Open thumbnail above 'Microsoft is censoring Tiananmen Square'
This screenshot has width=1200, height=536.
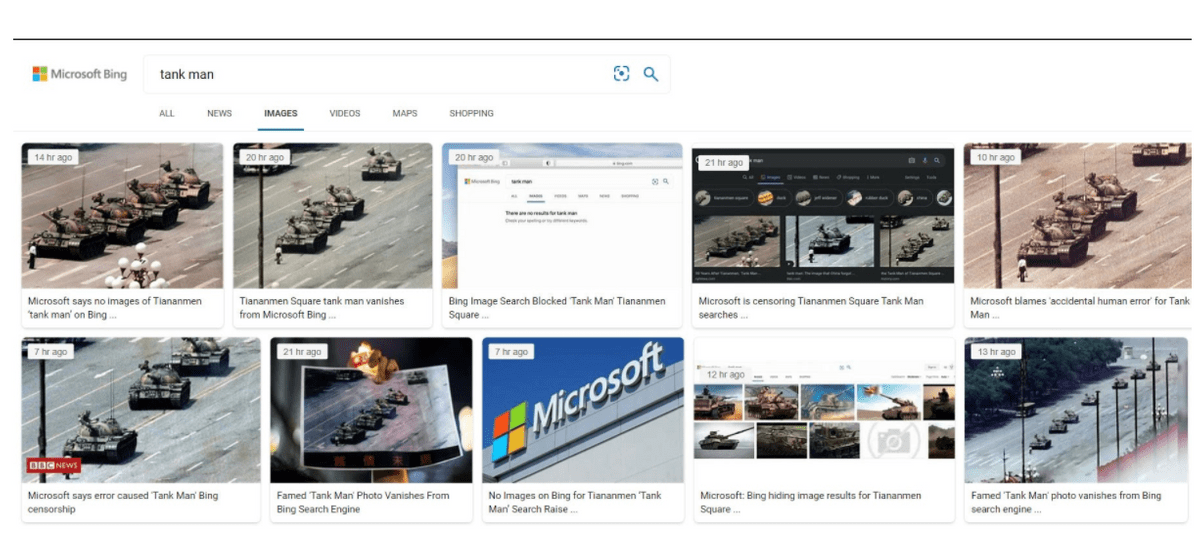[x=823, y=216]
